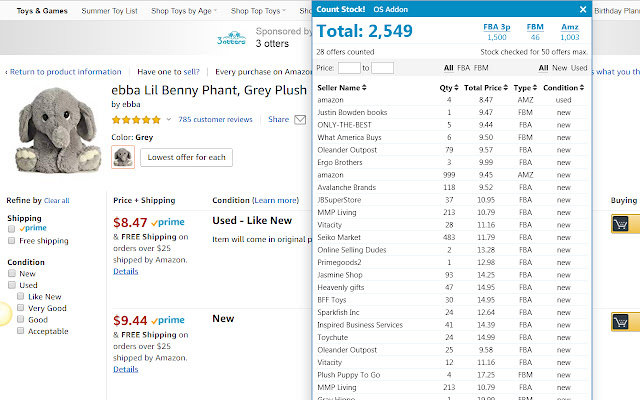Click the five-star rating icon
The width and height of the screenshot is (640, 400).
click(137, 120)
